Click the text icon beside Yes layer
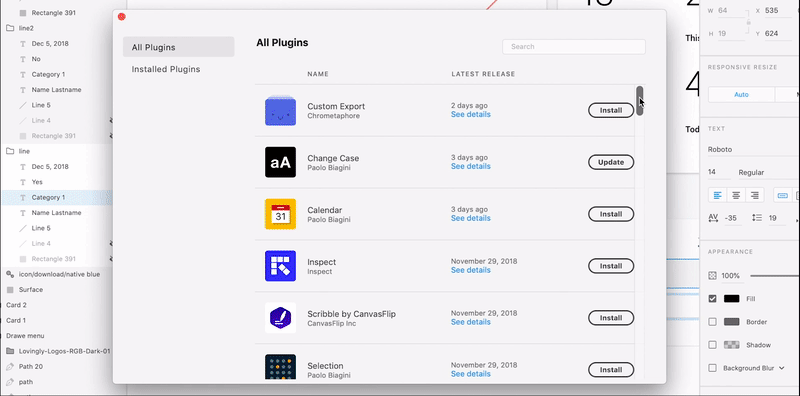 (x=22, y=182)
